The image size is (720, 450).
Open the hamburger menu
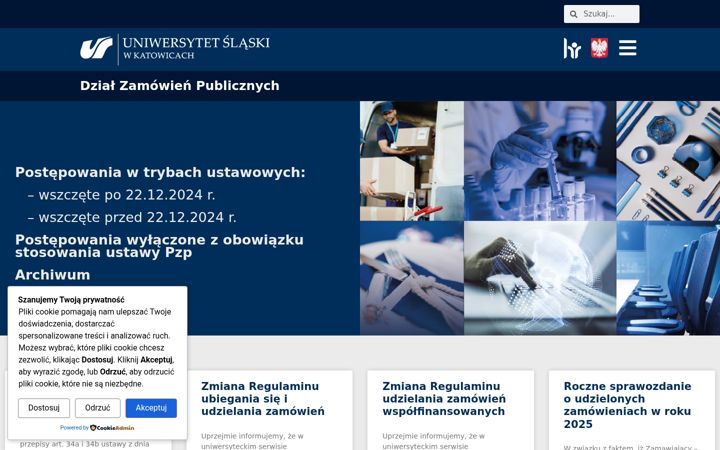(627, 48)
